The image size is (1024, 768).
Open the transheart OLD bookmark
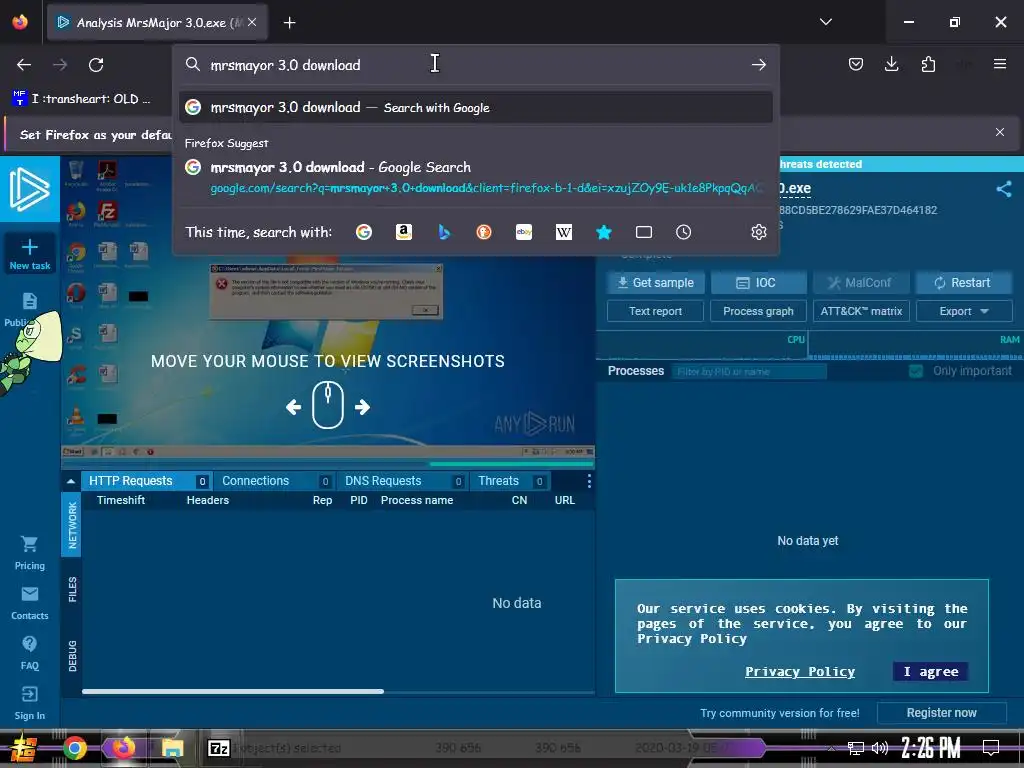[81, 99]
